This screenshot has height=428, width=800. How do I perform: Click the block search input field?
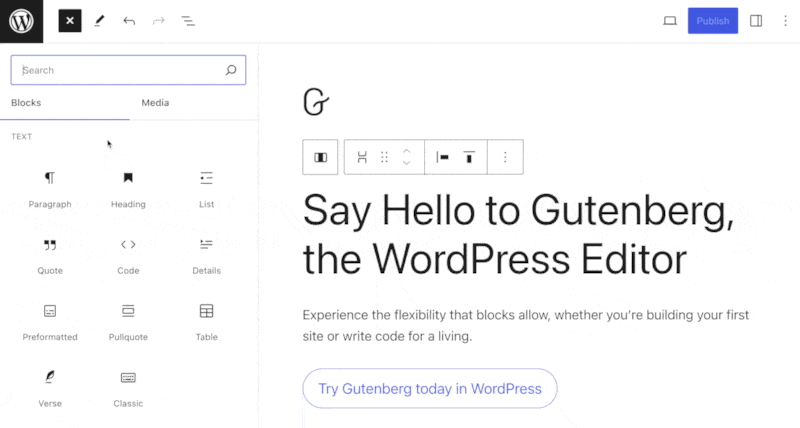point(120,70)
